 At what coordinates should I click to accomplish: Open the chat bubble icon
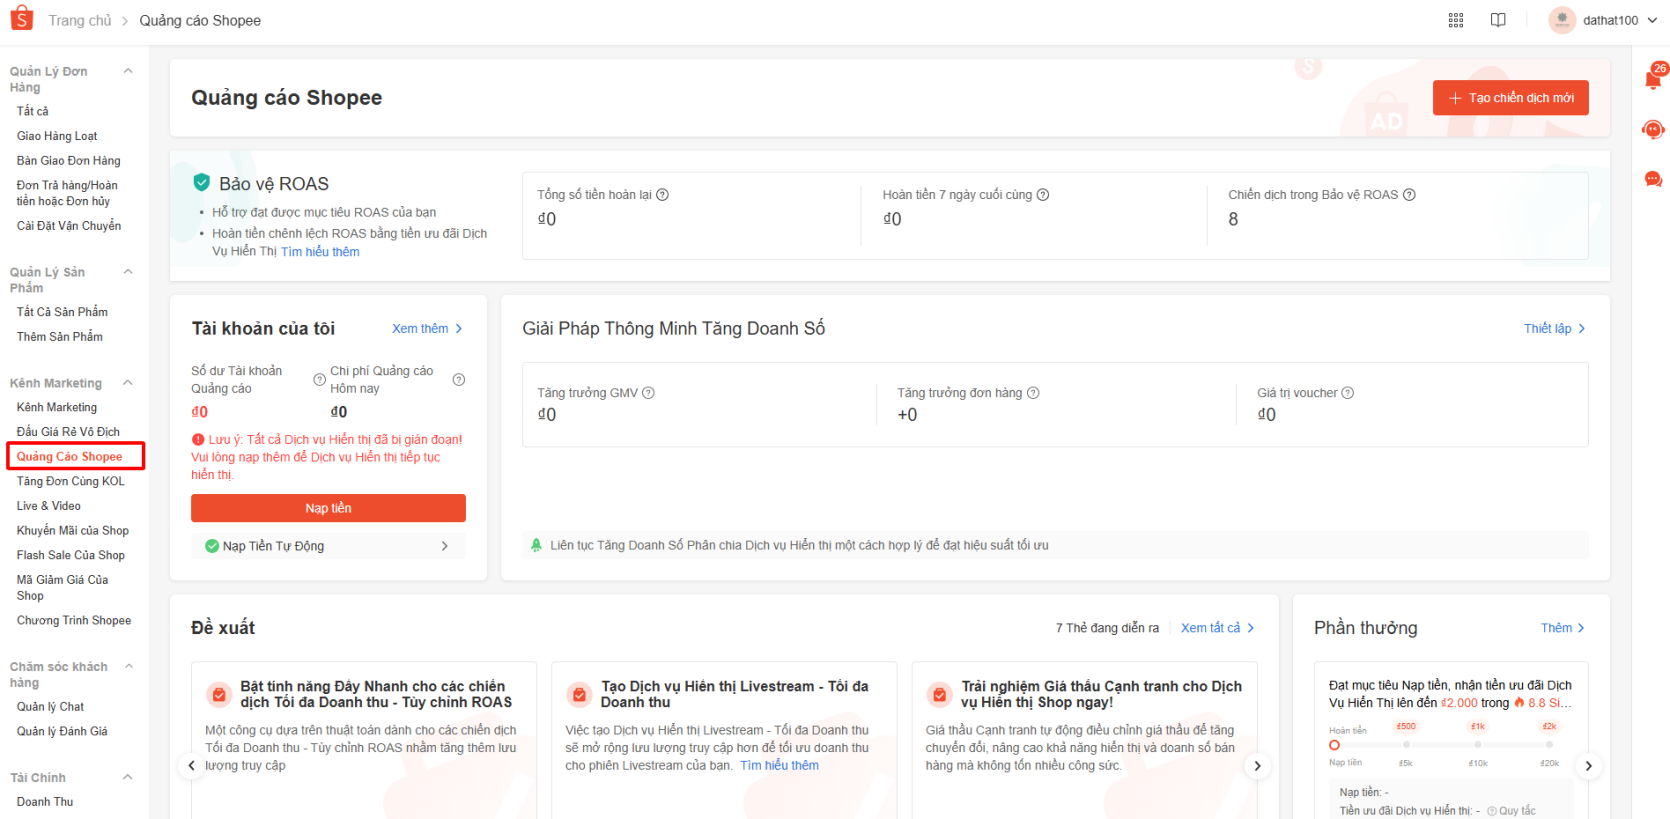click(x=1653, y=179)
